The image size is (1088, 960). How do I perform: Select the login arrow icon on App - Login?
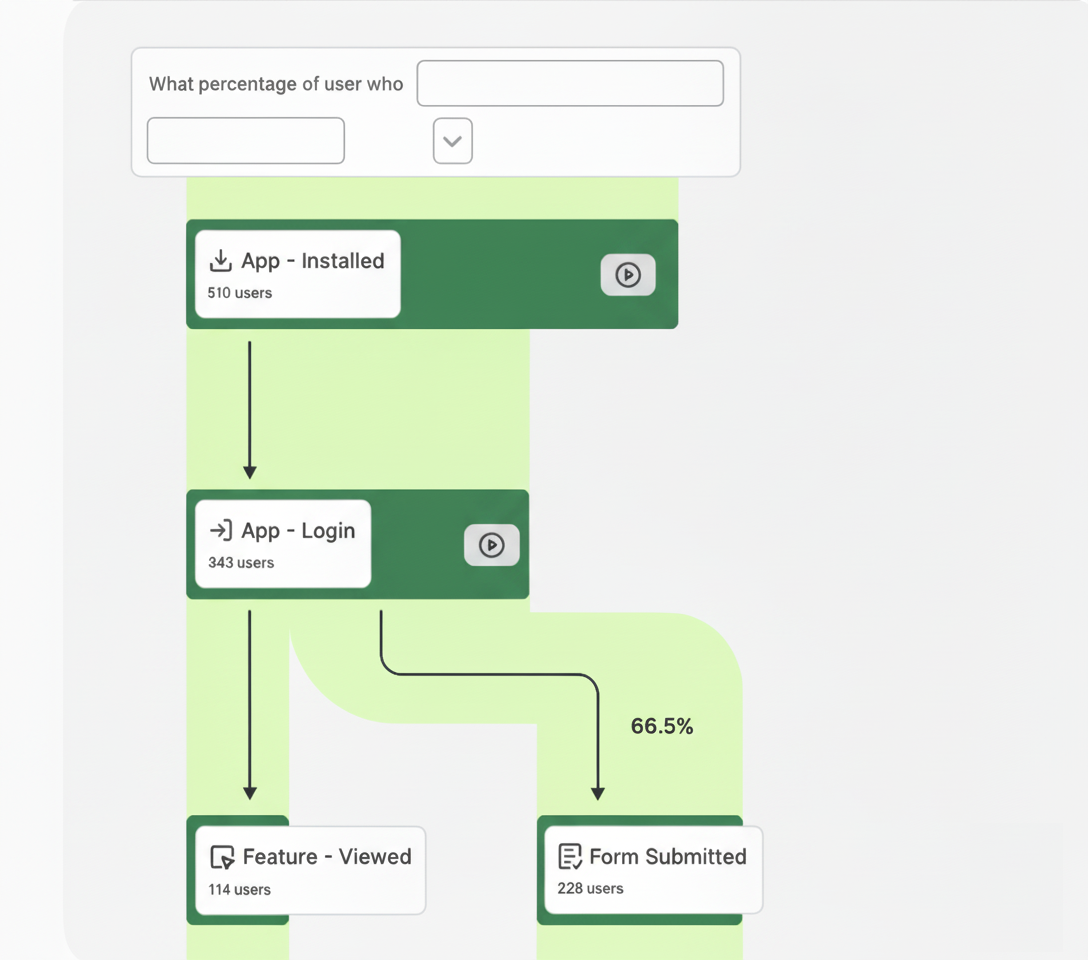222,530
